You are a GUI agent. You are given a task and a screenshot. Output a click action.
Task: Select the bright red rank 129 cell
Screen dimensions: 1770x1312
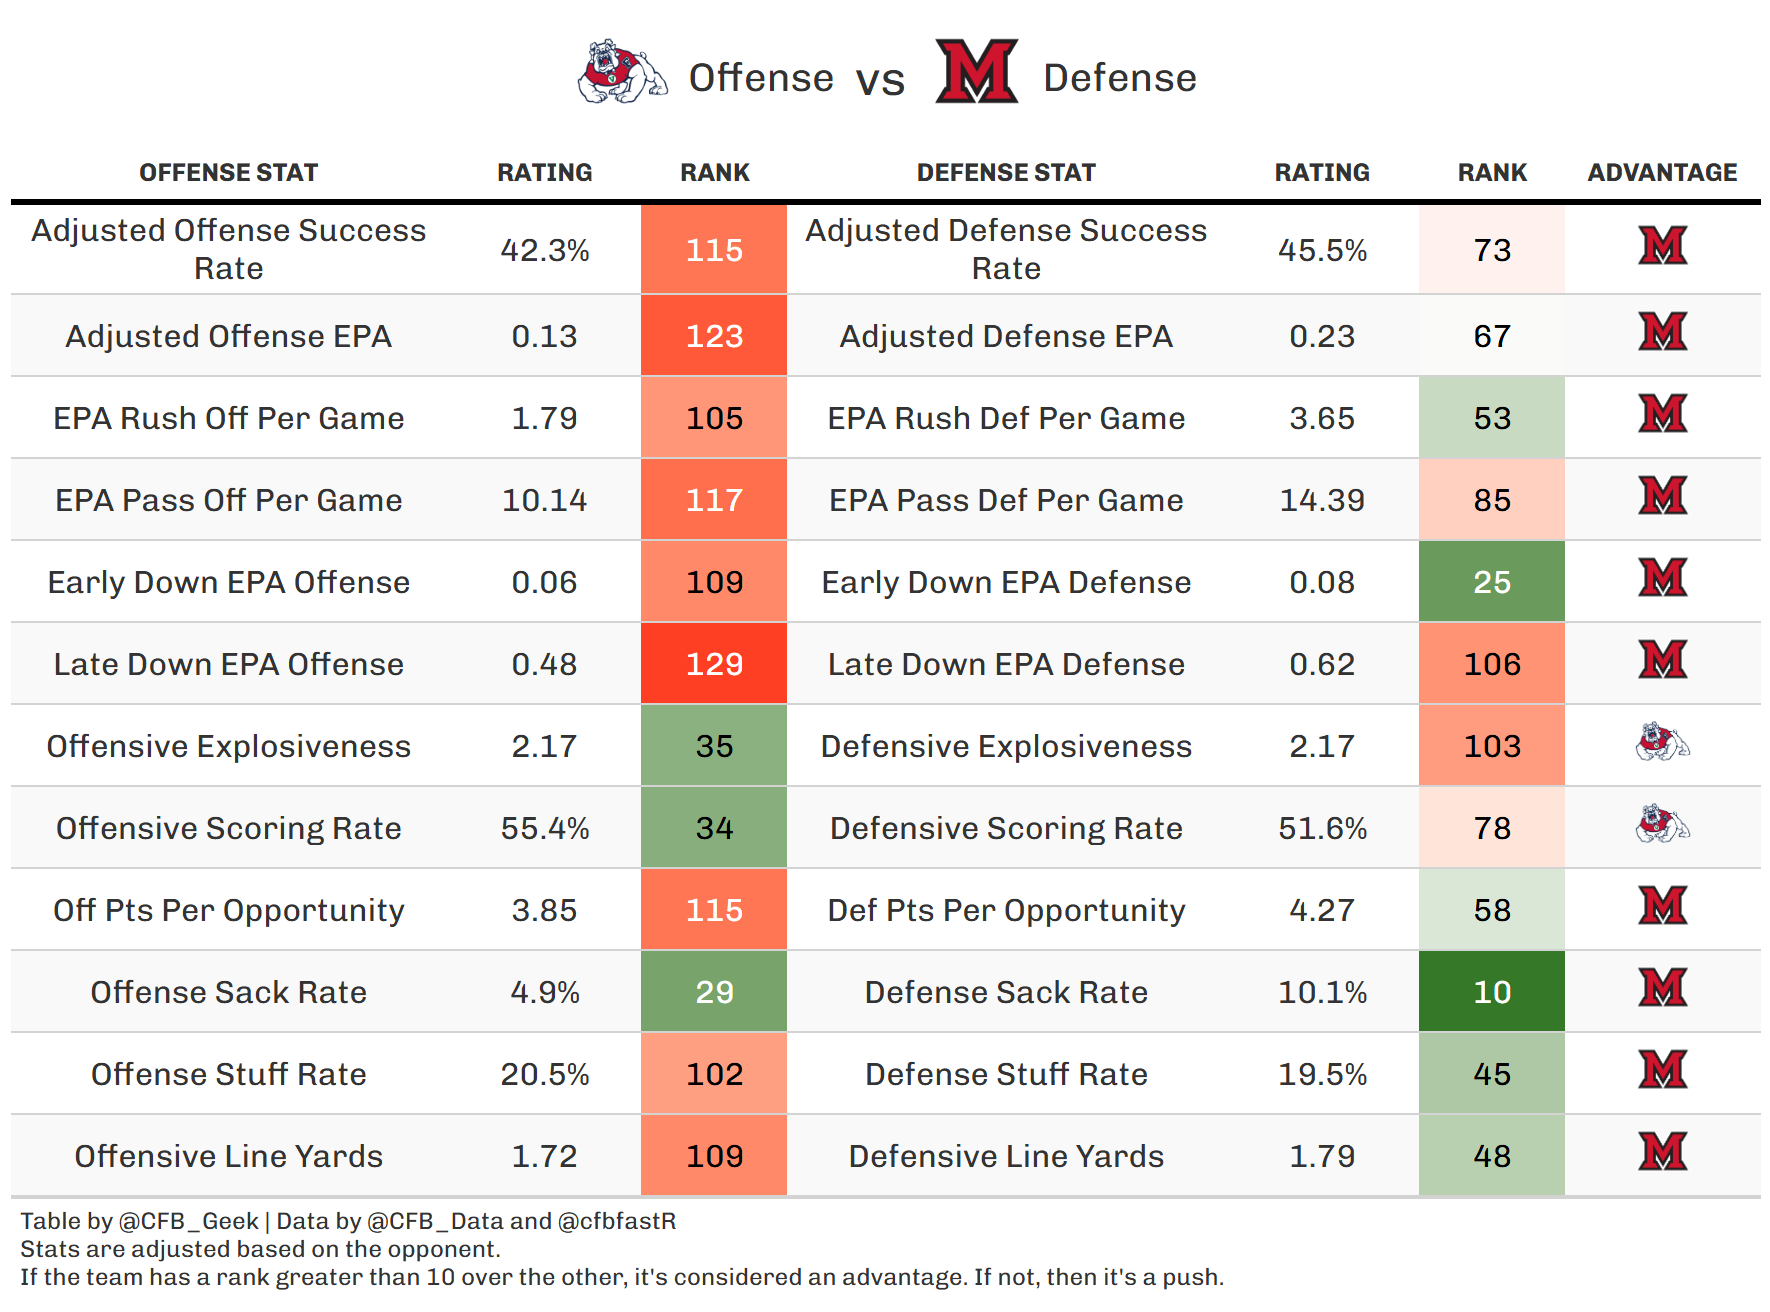(x=714, y=664)
